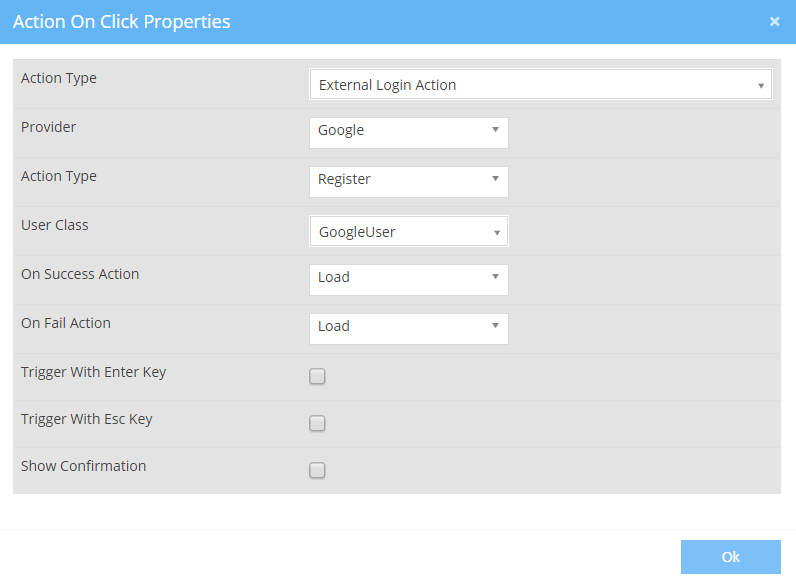
Task: Enable the Trigger With Esc Key checkbox
Action: [317, 423]
